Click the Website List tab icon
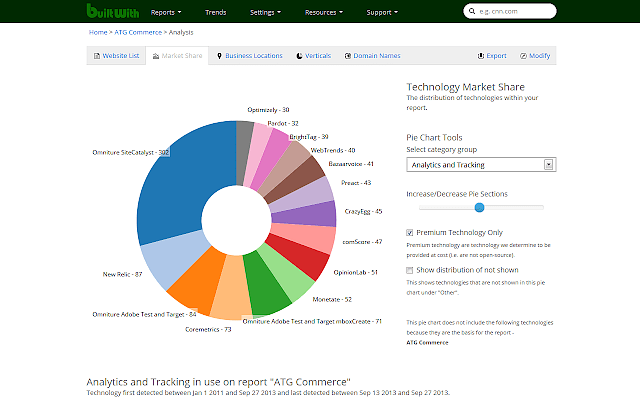 [97, 56]
